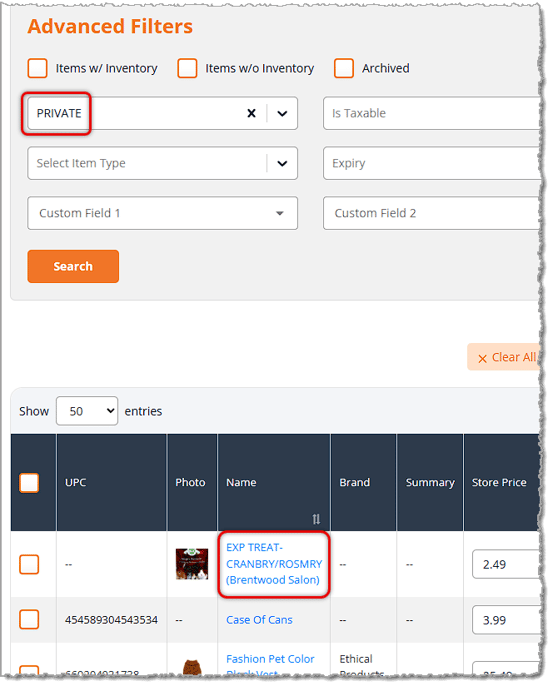Image resolution: width=553 pixels, height=686 pixels.
Task: Edit the 2.49 store price field
Action: click(505, 564)
